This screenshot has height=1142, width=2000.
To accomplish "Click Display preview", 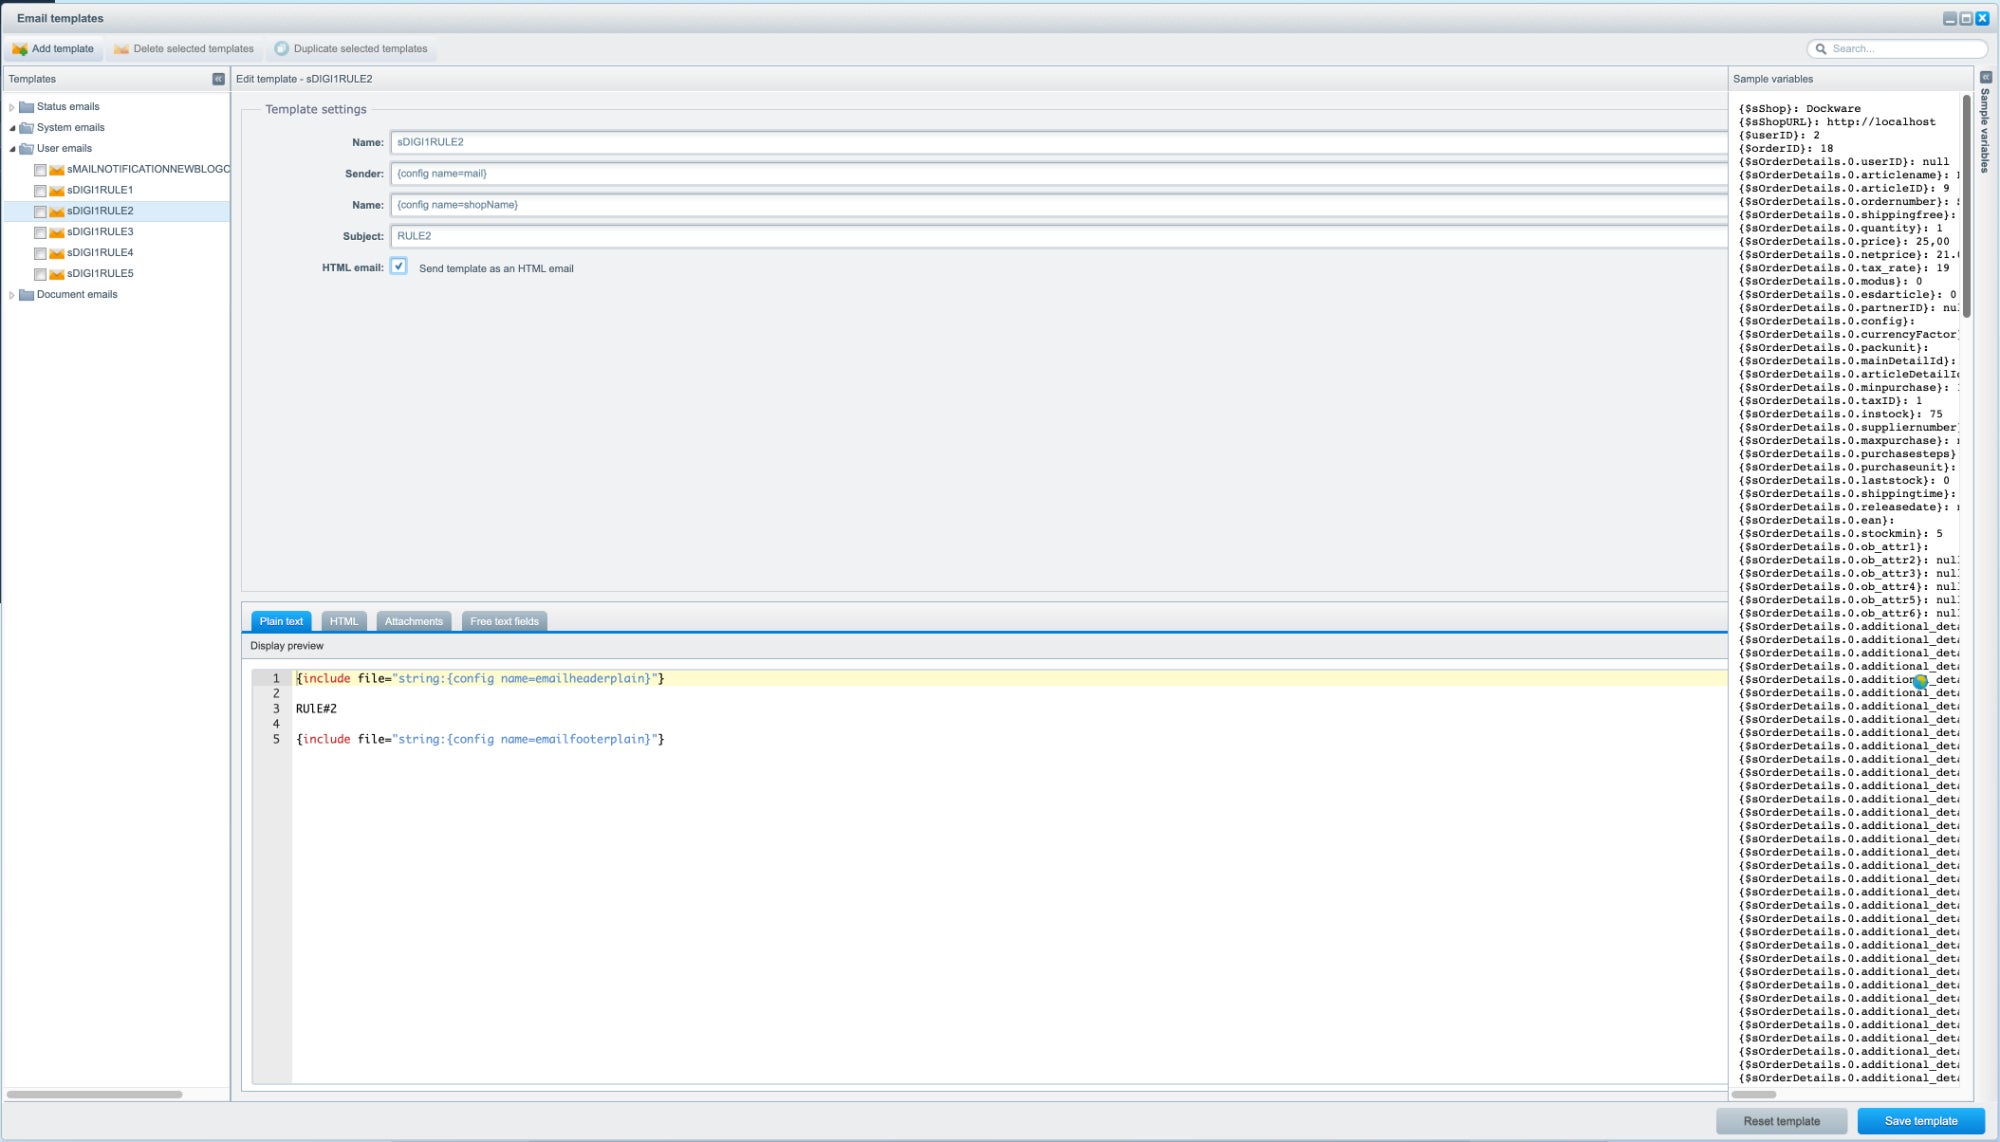I will pyautogui.click(x=287, y=646).
